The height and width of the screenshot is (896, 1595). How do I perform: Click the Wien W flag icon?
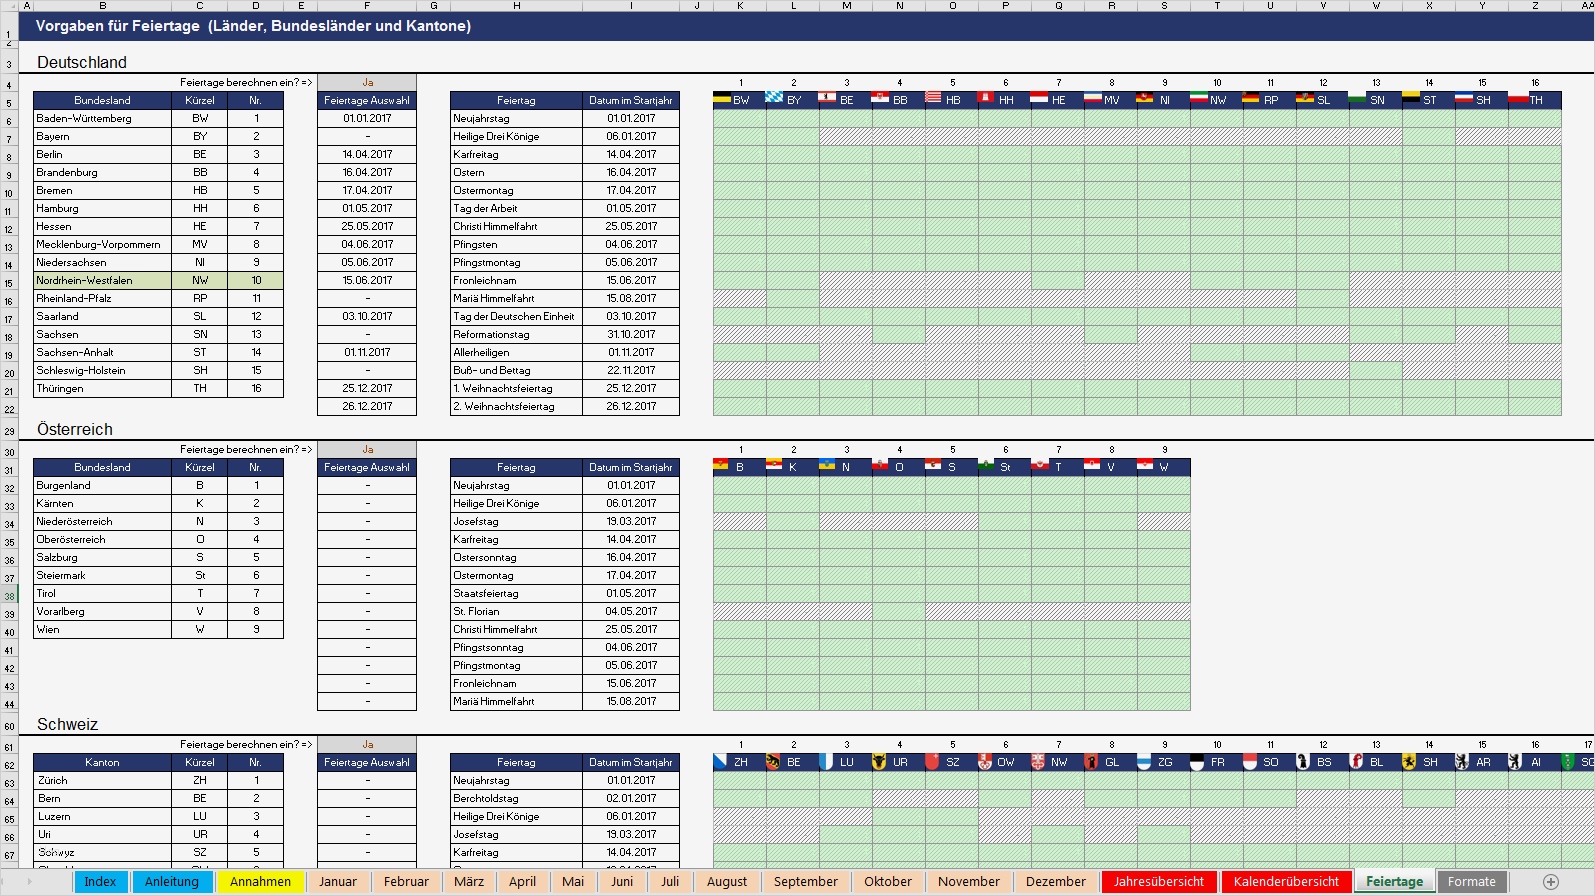(x=1145, y=464)
